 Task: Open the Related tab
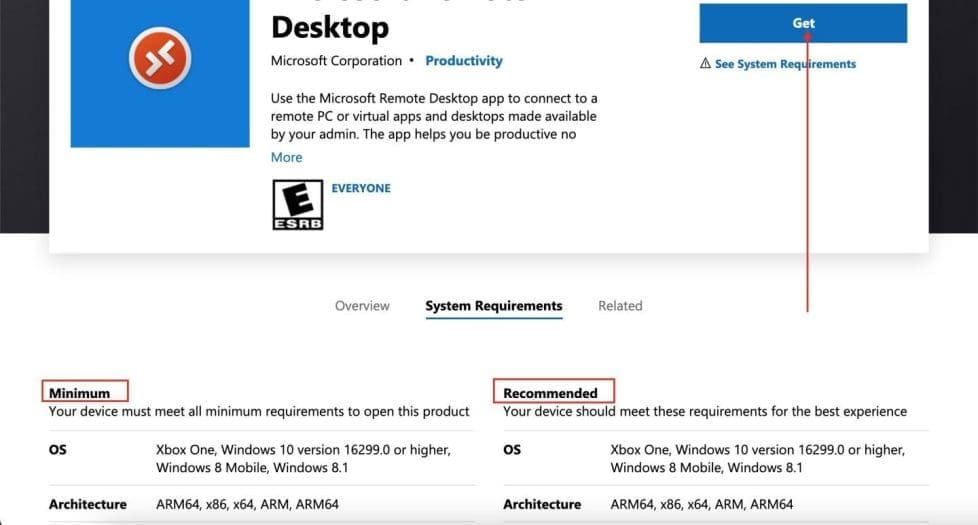point(620,306)
